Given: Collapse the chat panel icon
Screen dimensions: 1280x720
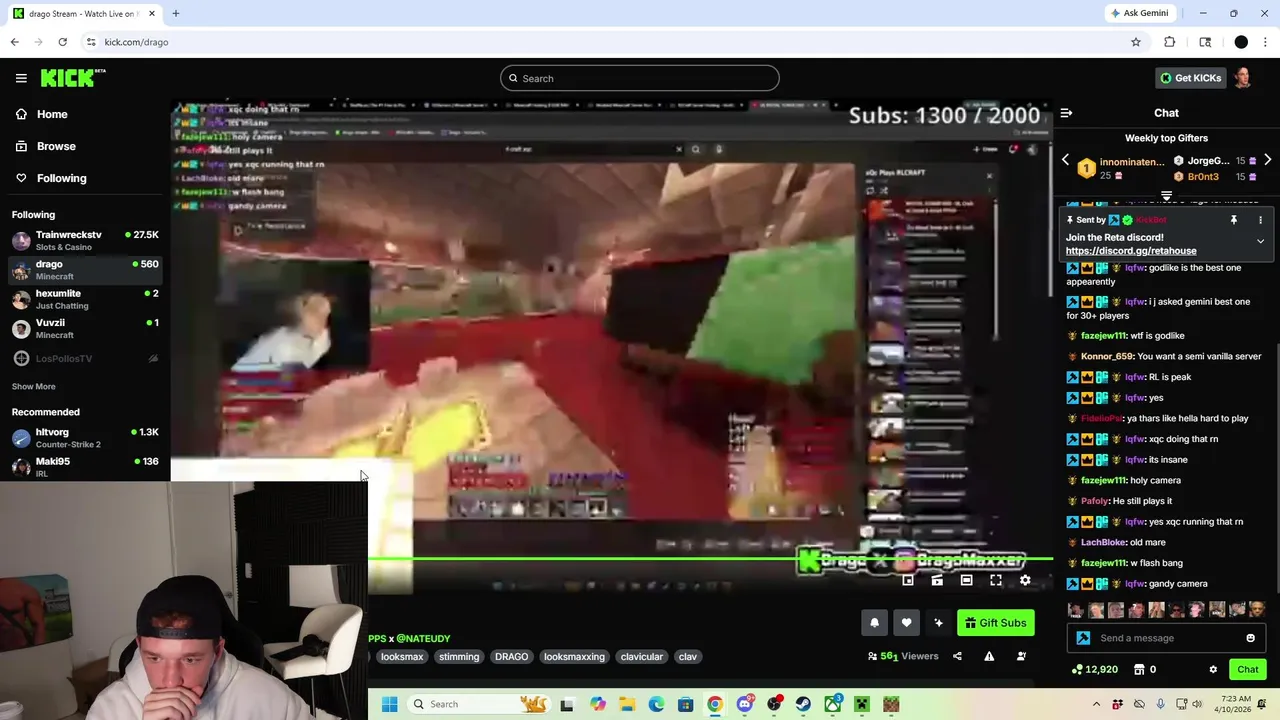Looking at the screenshot, I should coord(1066,113).
